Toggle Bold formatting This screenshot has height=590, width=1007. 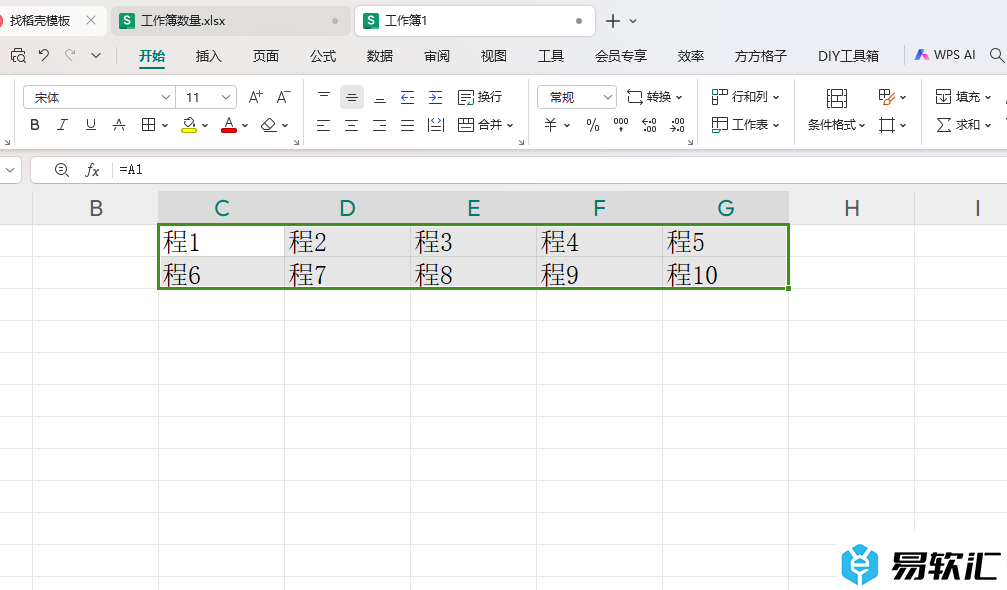click(35, 125)
